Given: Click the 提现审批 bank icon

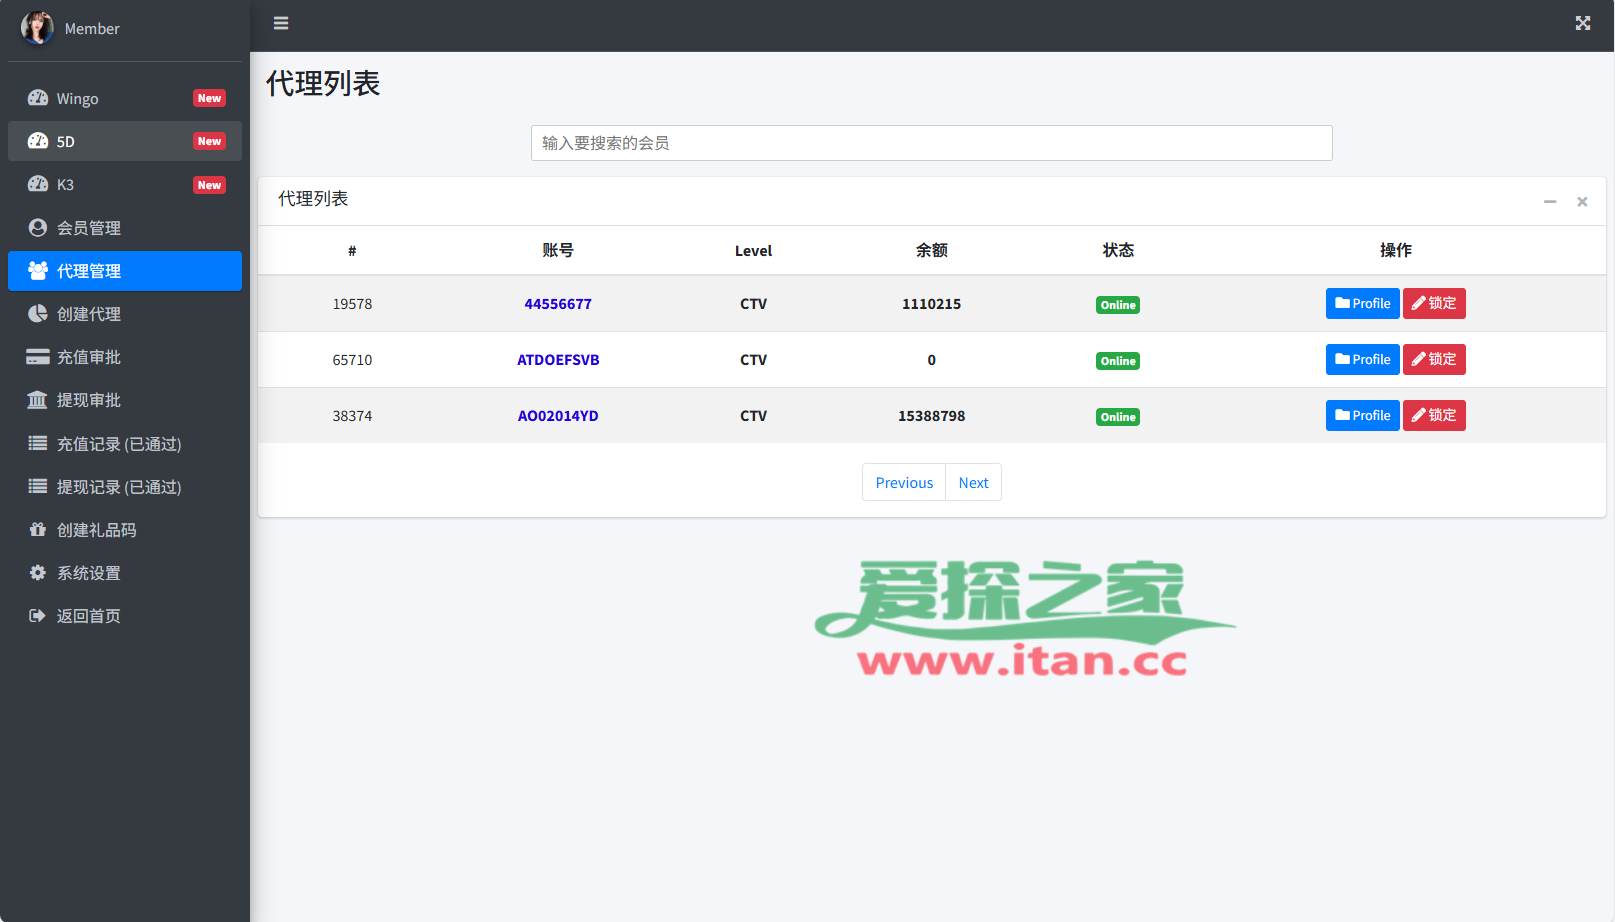Looking at the screenshot, I should 38,400.
